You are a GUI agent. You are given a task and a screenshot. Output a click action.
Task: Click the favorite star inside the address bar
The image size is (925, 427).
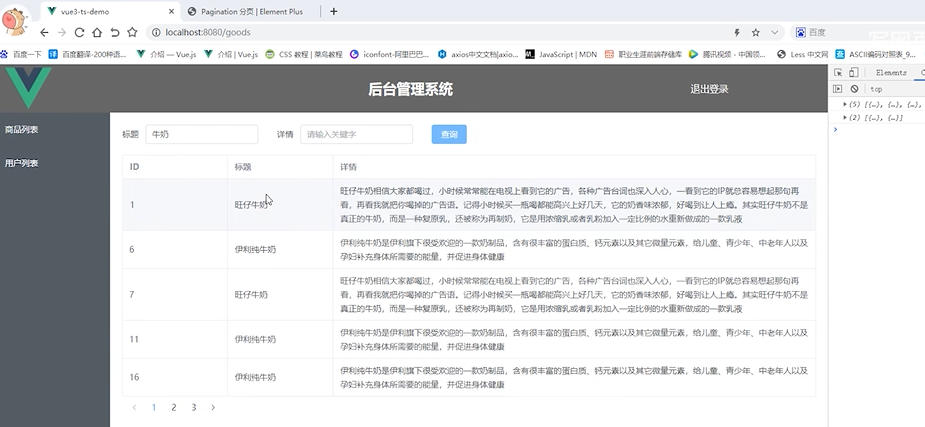pos(756,32)
